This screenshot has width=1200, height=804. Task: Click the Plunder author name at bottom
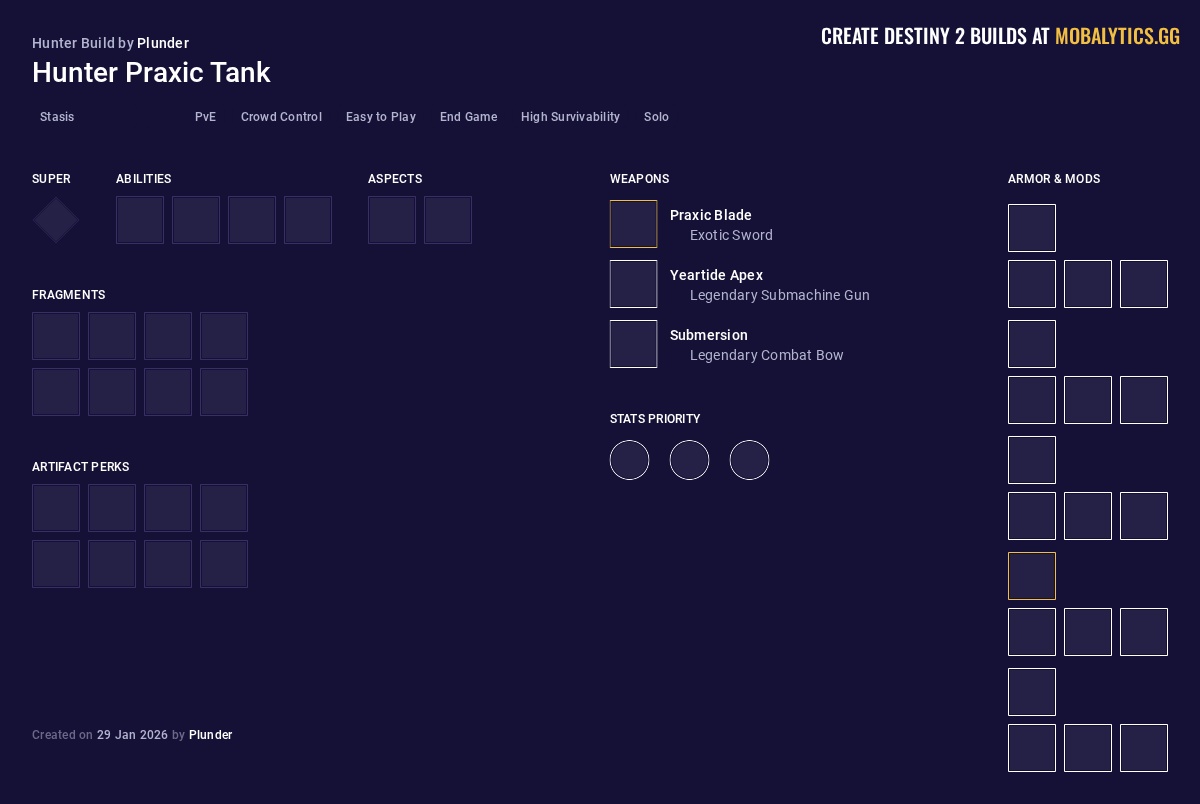tap(210, 735)
